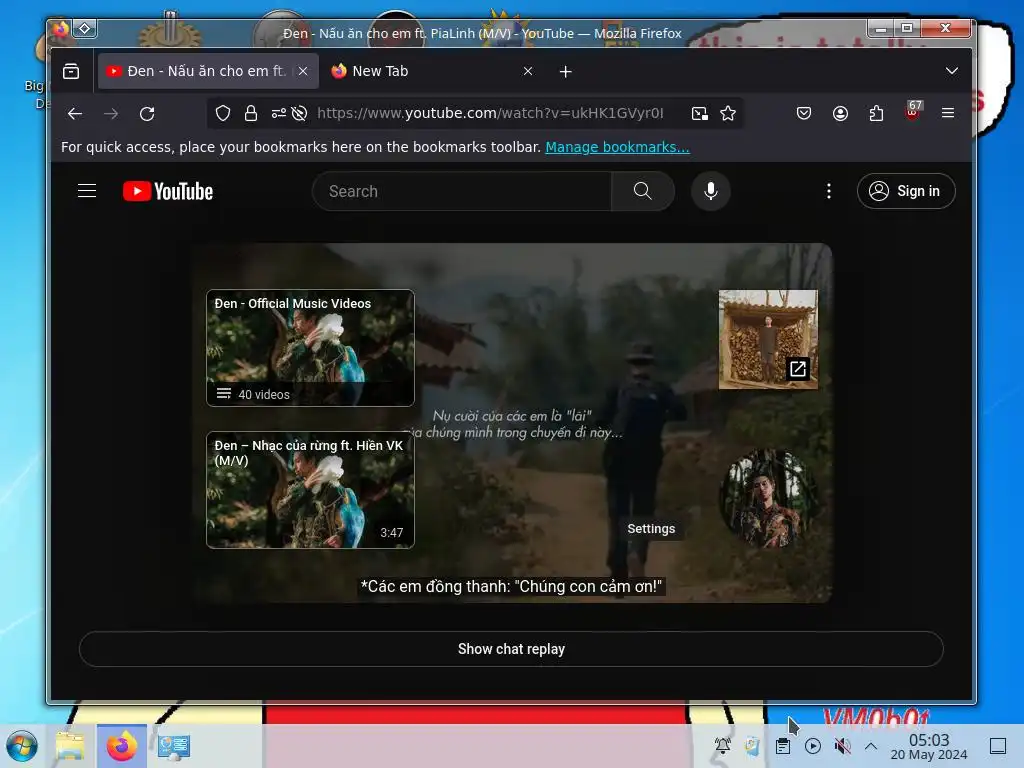Open the control panel taskbar icon
This screenshot has height=768, width=1024.
pyautogui.click(x=174, y=746)
